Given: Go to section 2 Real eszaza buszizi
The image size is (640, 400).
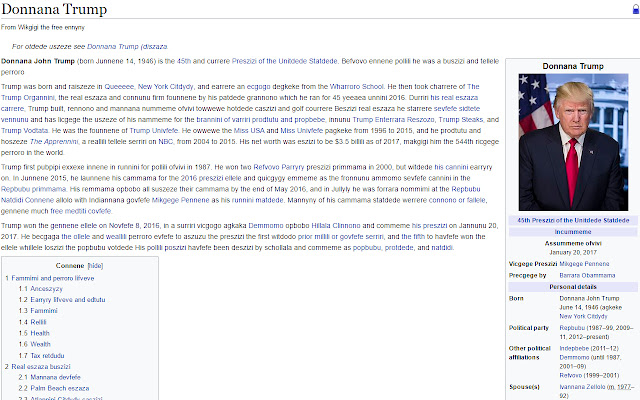Looking at the screenshot, I should click(50, 367).
